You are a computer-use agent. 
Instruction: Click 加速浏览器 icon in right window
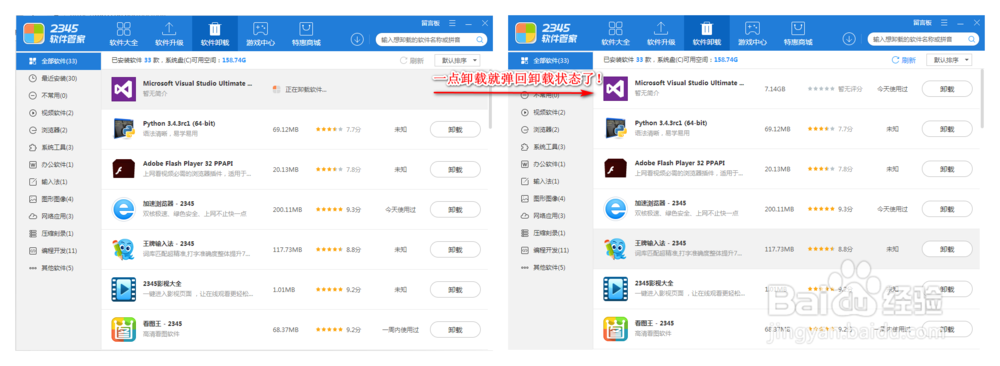point(614,209)
